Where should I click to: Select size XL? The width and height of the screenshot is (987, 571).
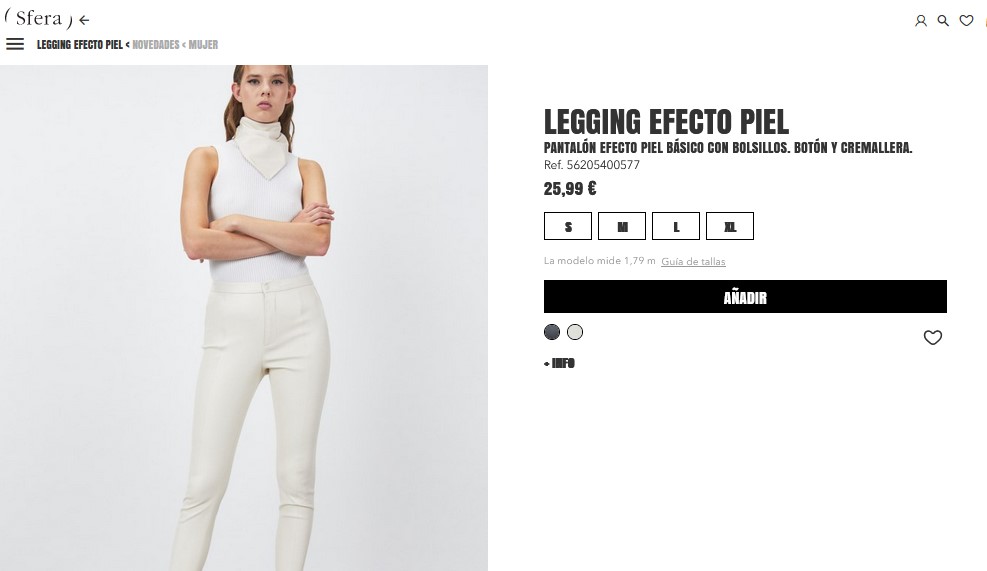point(730,226)
